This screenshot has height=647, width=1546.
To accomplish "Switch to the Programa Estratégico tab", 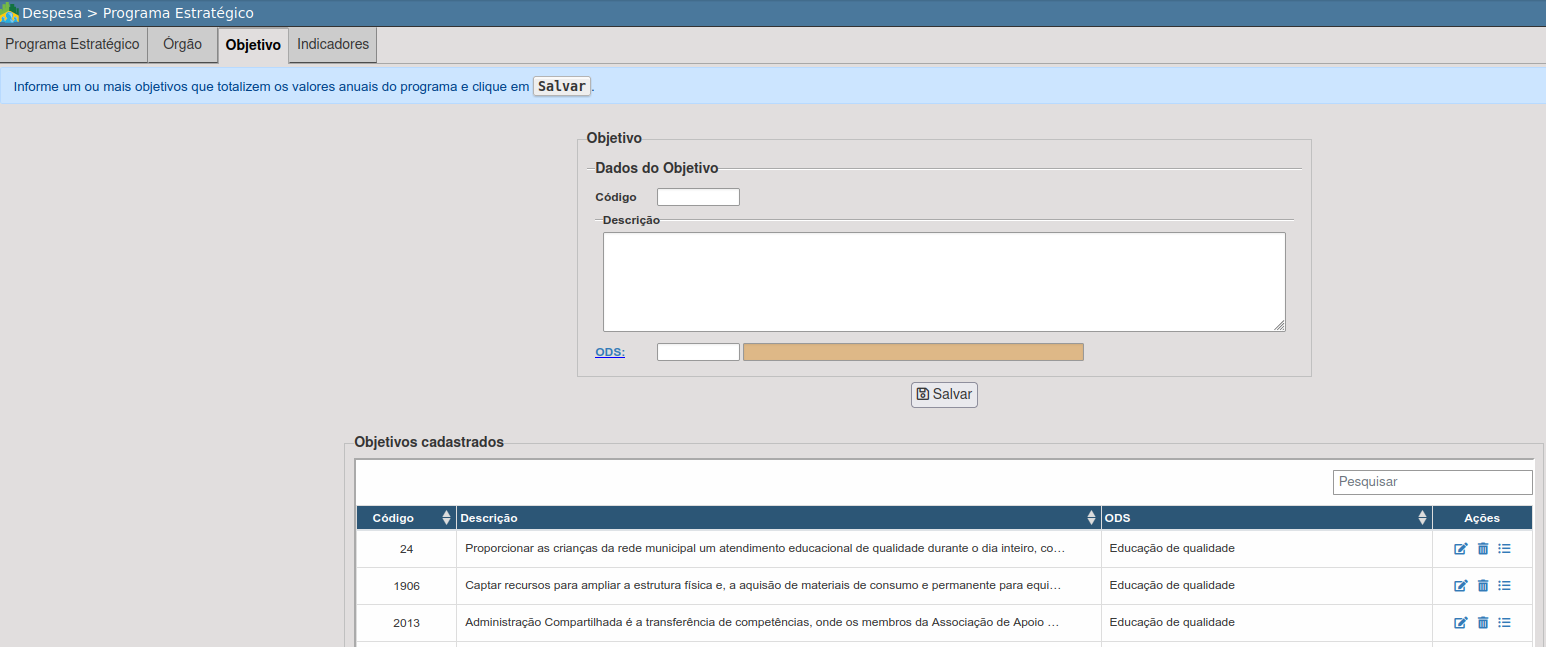I will coord(73,45).
